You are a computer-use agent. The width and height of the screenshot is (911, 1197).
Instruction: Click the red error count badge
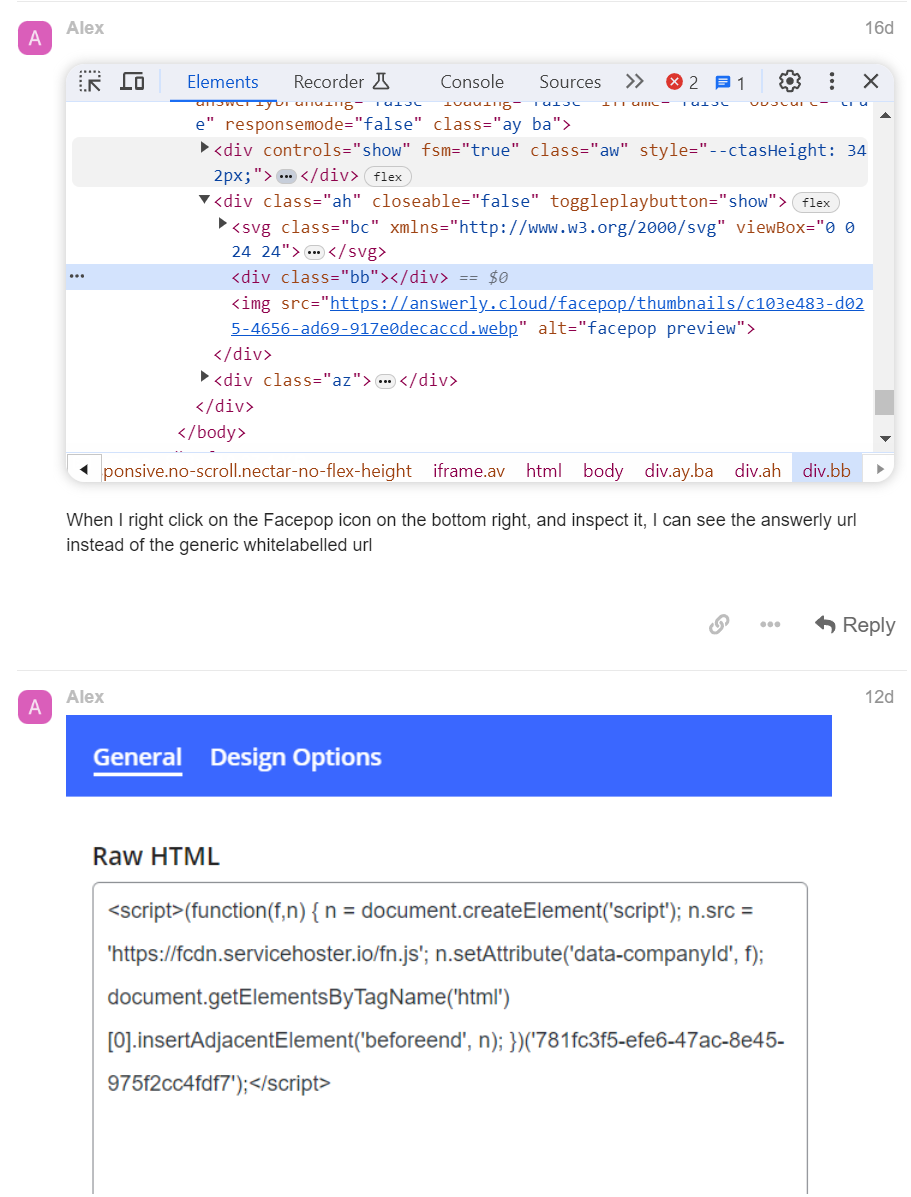(682, 82)
